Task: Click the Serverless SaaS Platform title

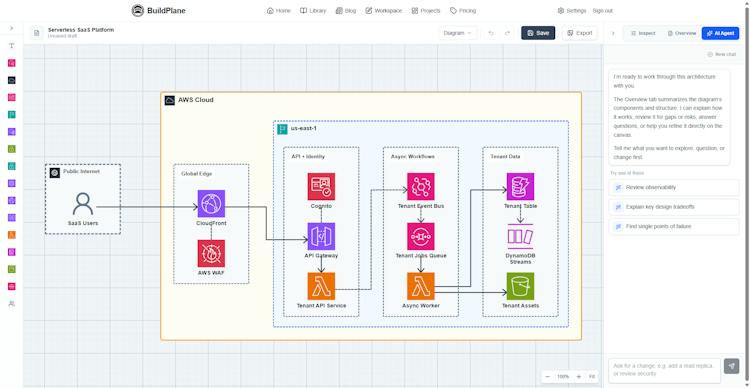Action: click(x=81, y=30)
